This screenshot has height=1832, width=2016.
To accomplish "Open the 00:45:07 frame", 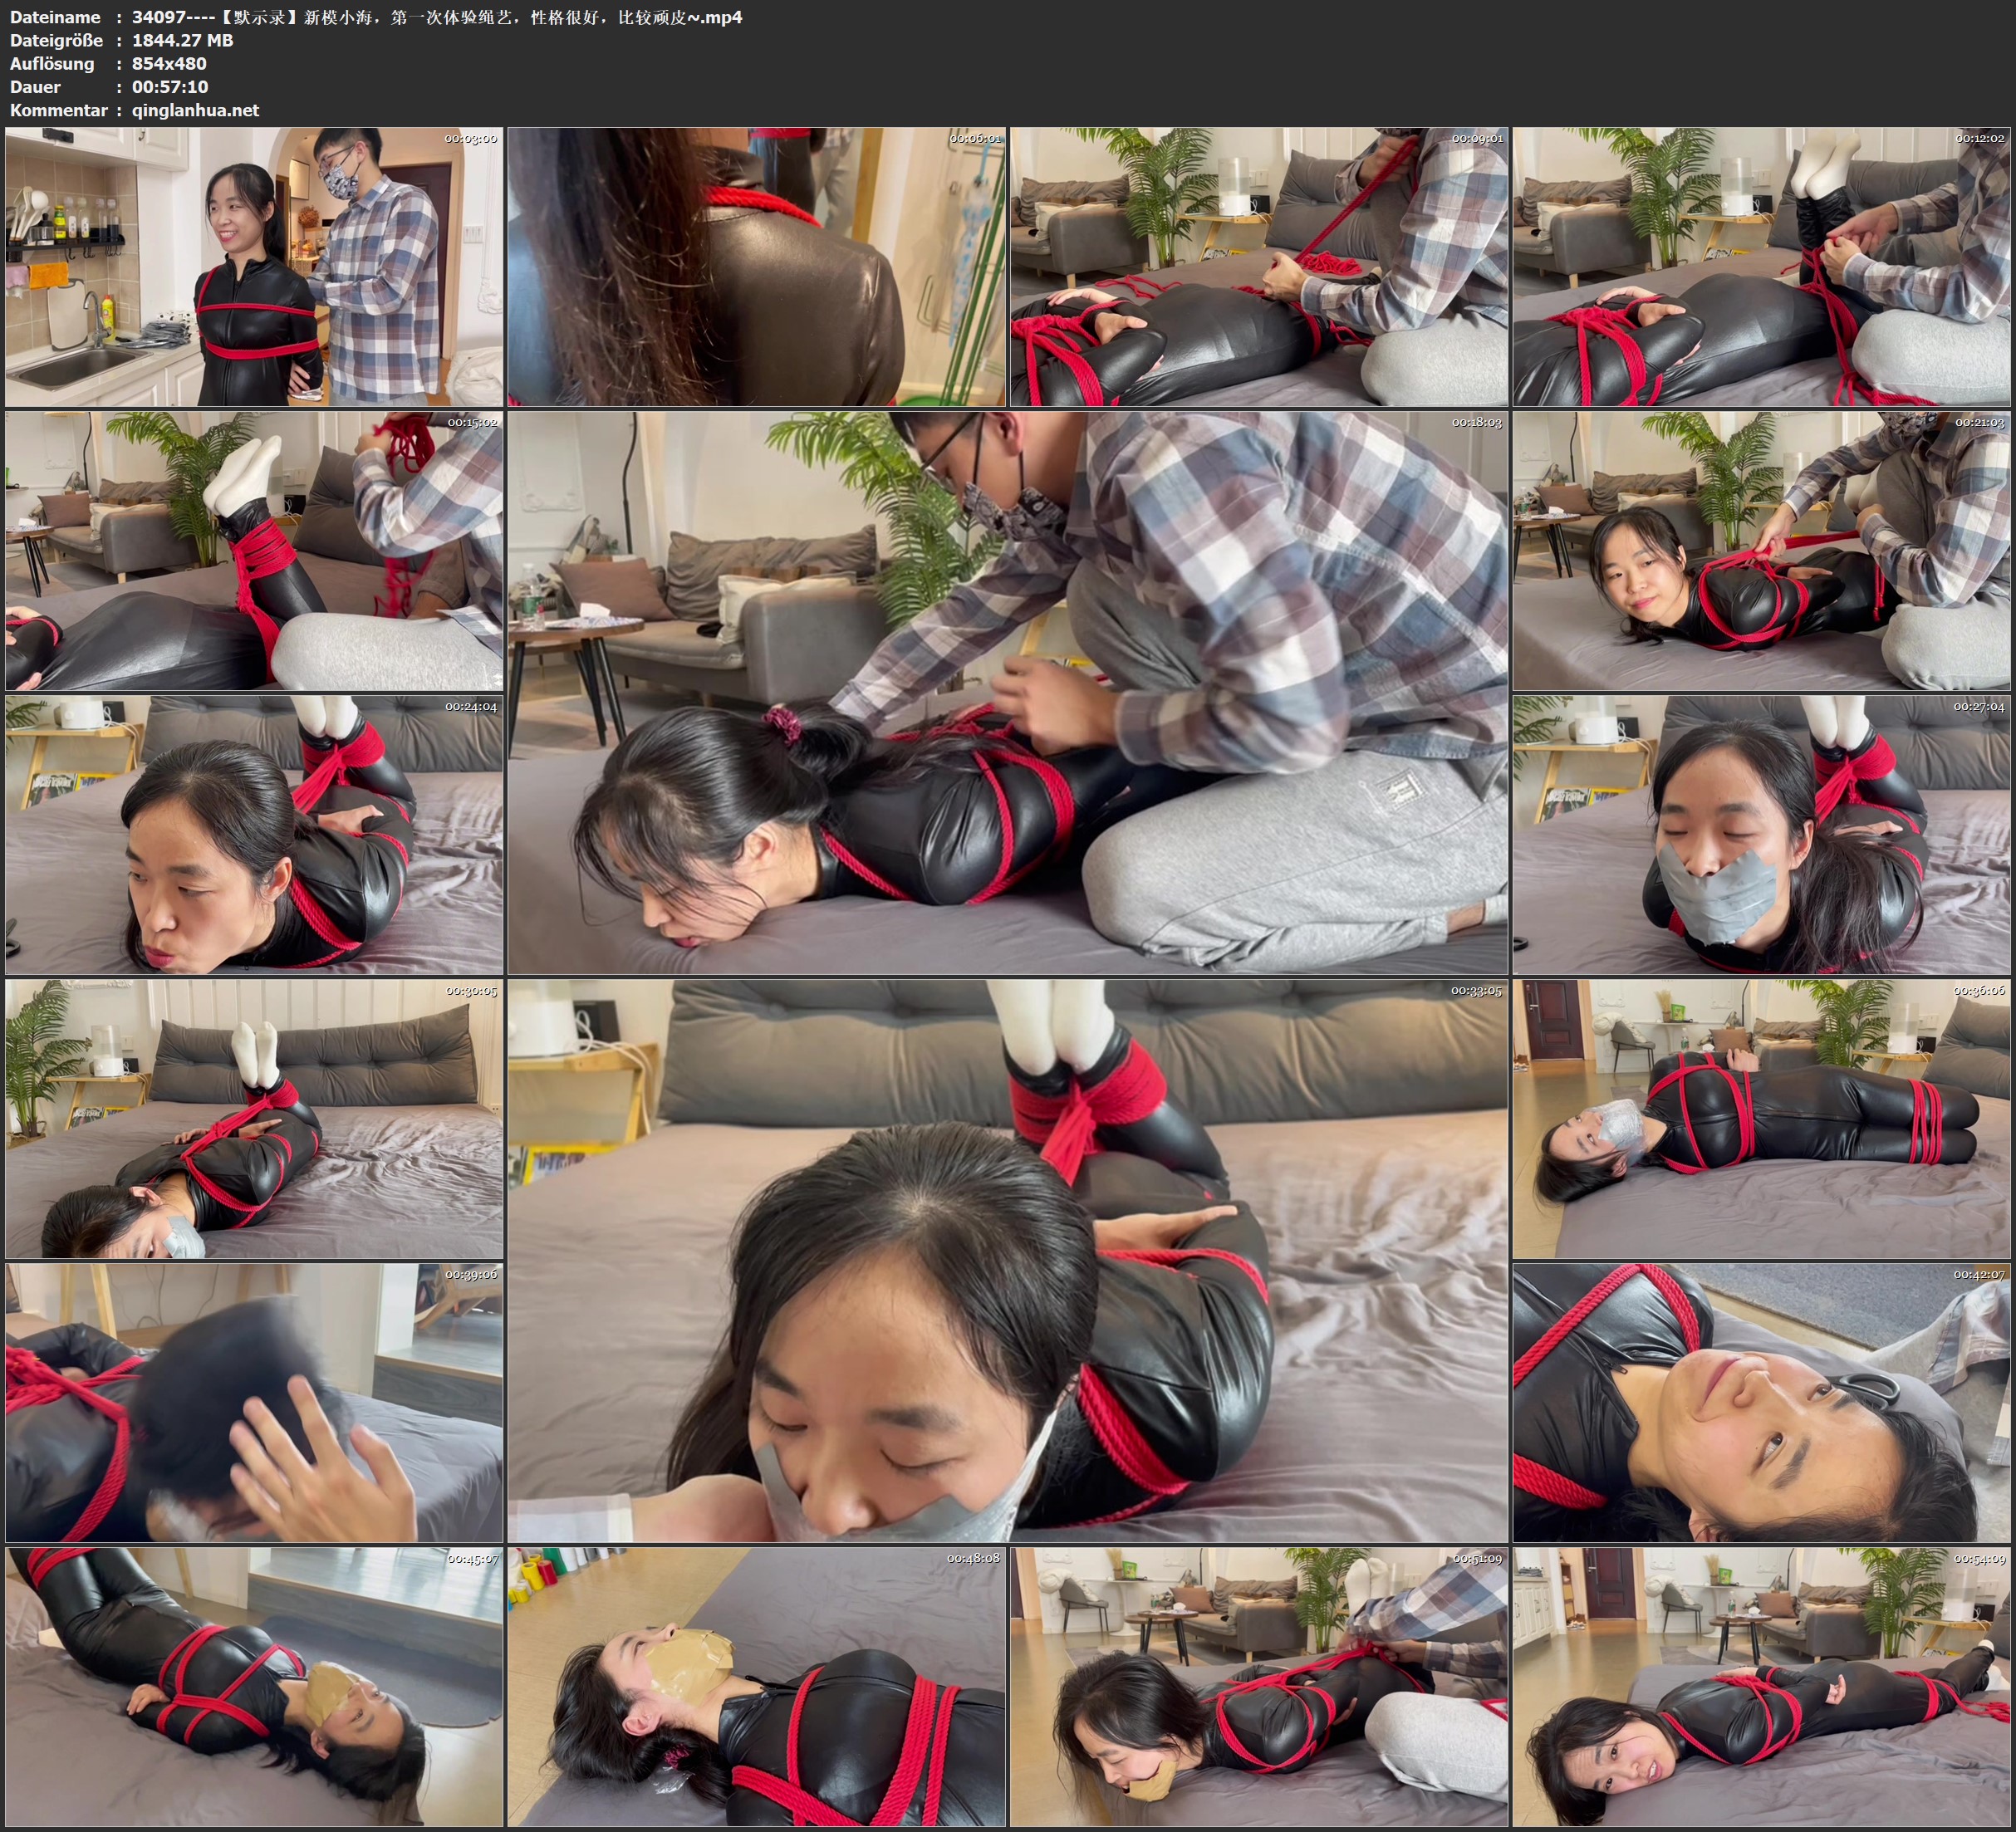I will click(x=254, y=1686).
